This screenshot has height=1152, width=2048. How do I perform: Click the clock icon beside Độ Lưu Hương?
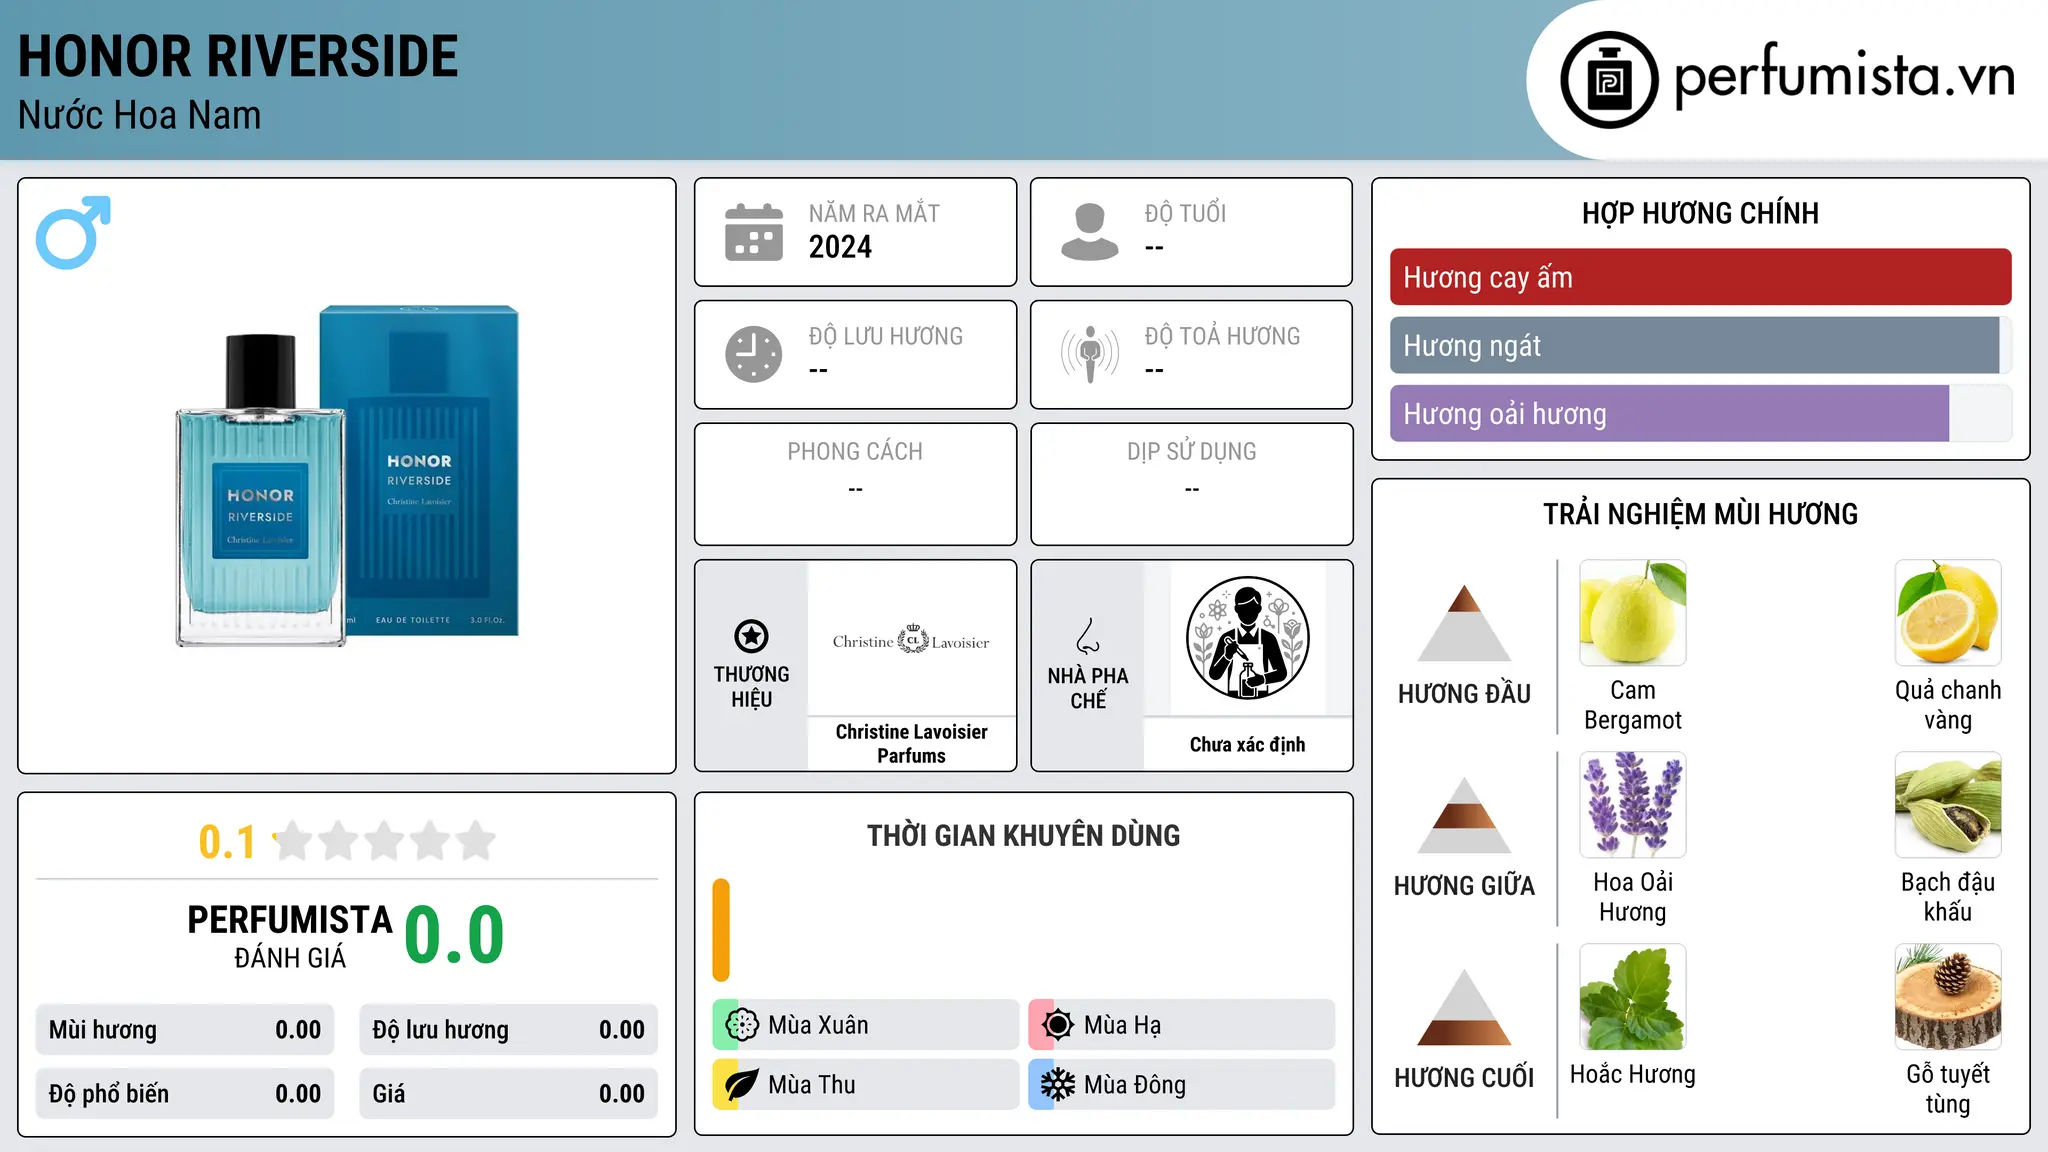pos(754,354)
